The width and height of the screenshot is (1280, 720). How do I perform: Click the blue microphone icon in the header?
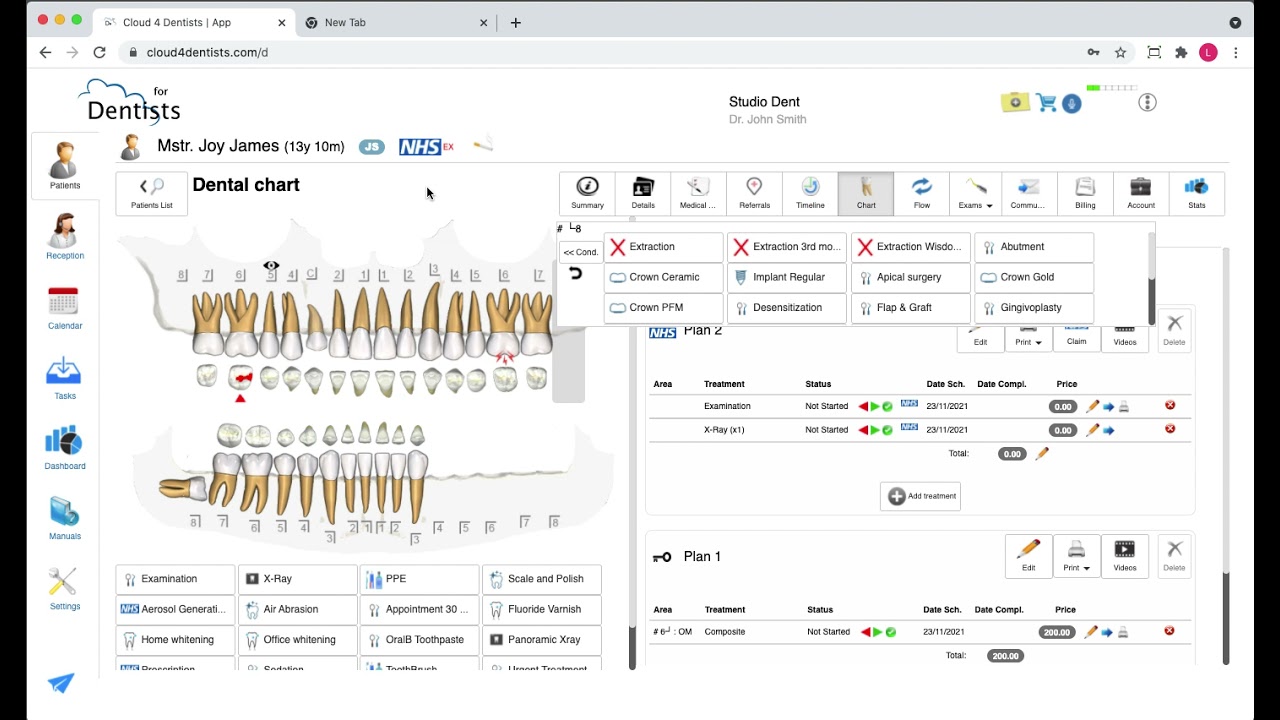[1072, 103]
